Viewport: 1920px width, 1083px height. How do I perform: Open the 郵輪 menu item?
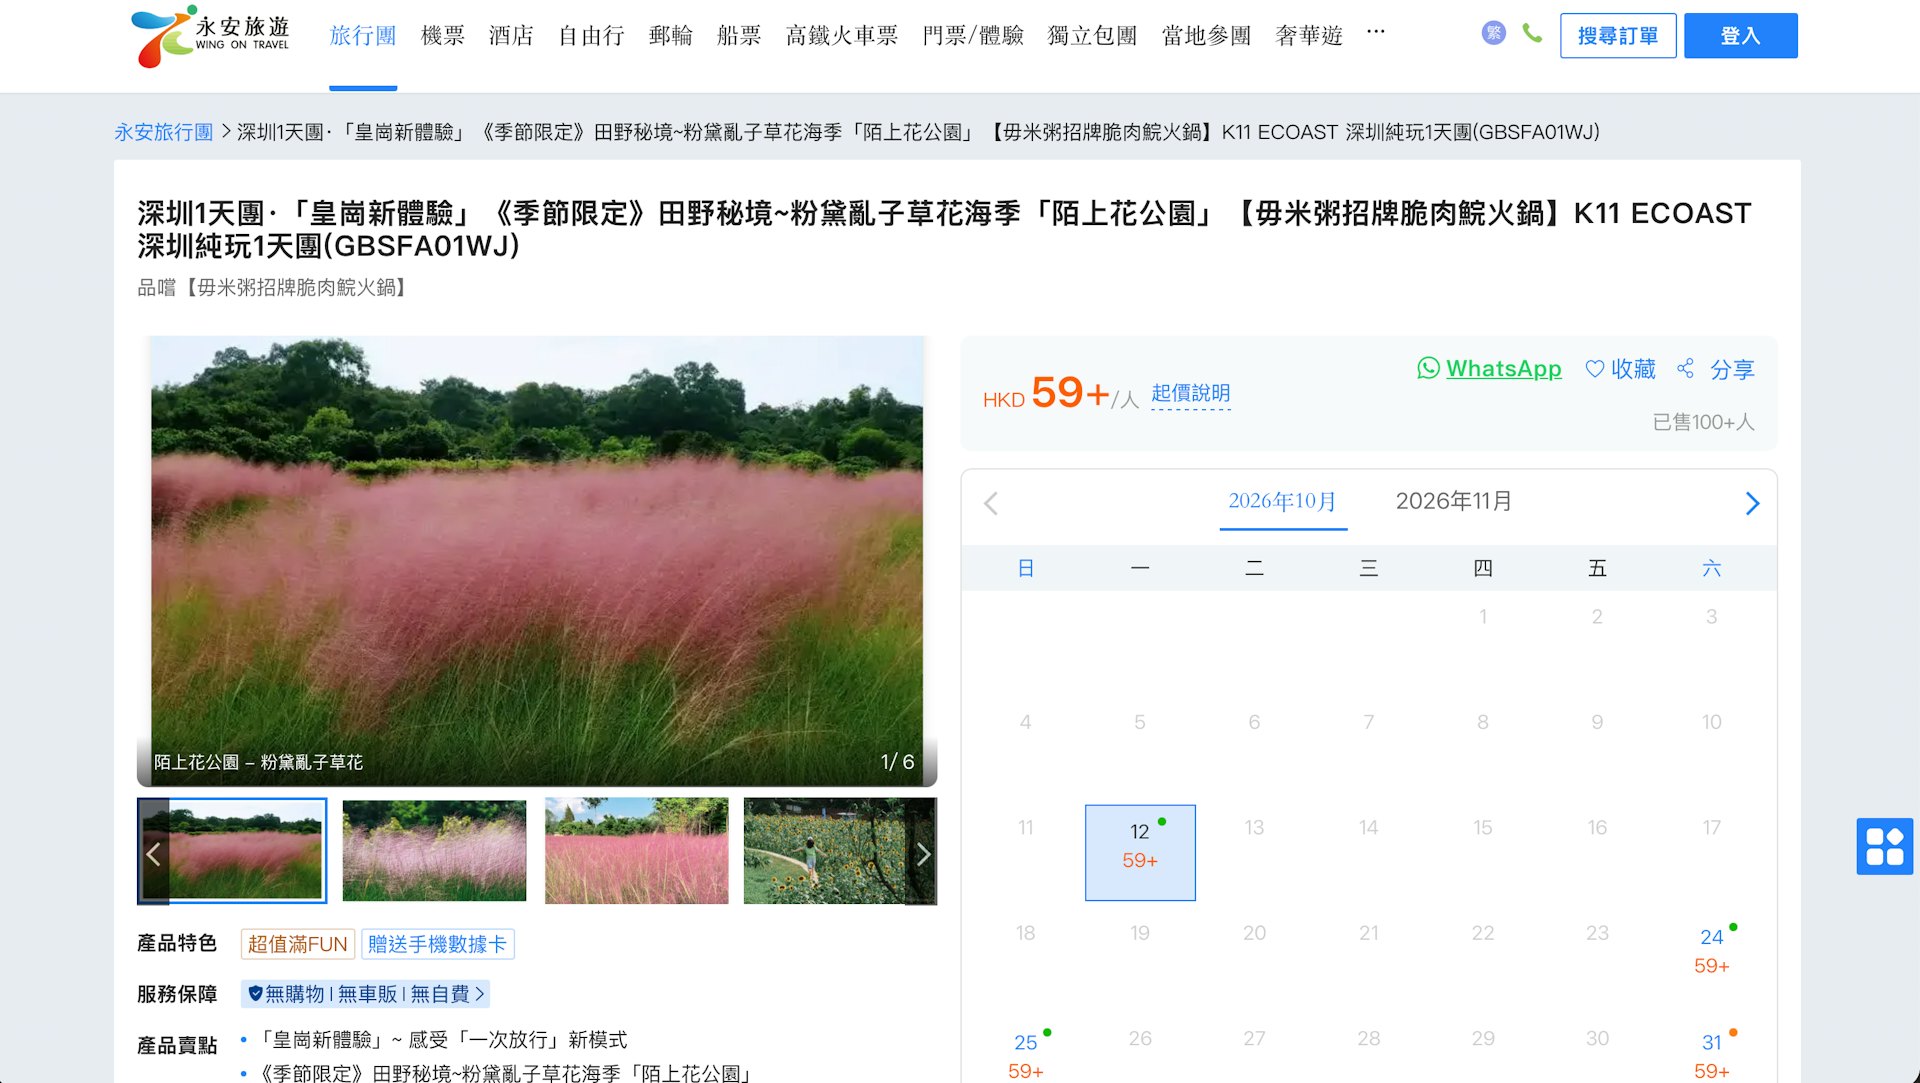671,36
